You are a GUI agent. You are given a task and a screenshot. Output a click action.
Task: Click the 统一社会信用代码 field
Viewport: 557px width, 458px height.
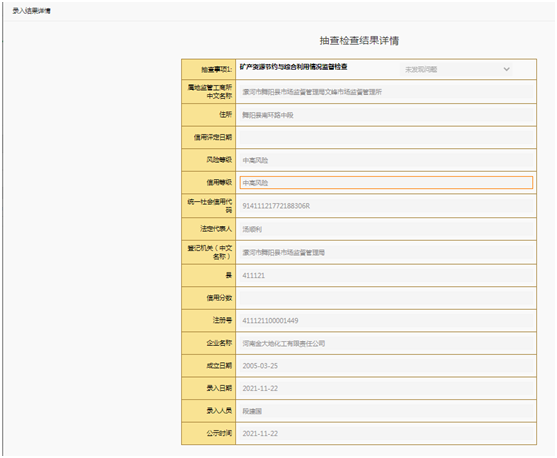coord(386,206)
